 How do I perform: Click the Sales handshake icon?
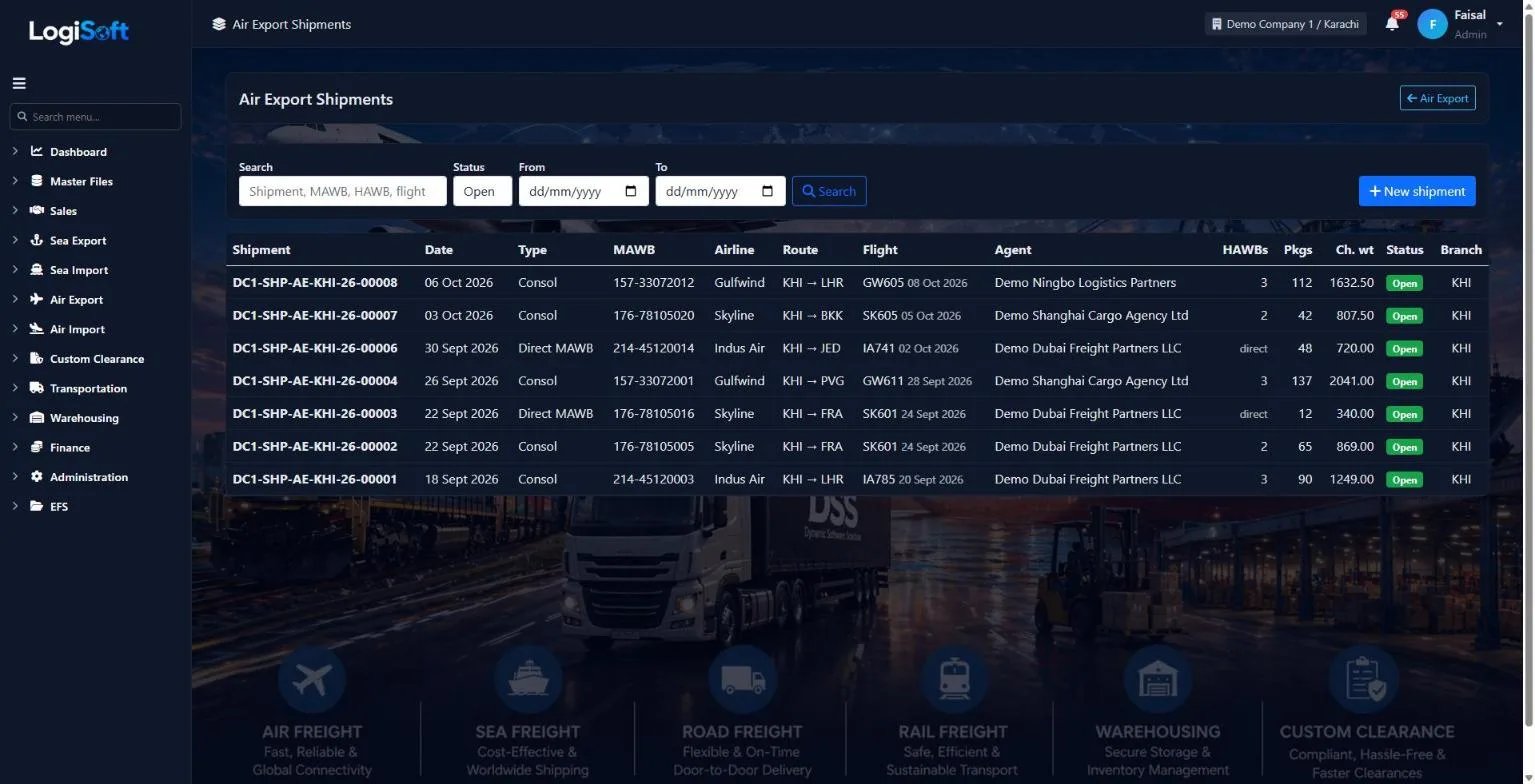[37, 211]
